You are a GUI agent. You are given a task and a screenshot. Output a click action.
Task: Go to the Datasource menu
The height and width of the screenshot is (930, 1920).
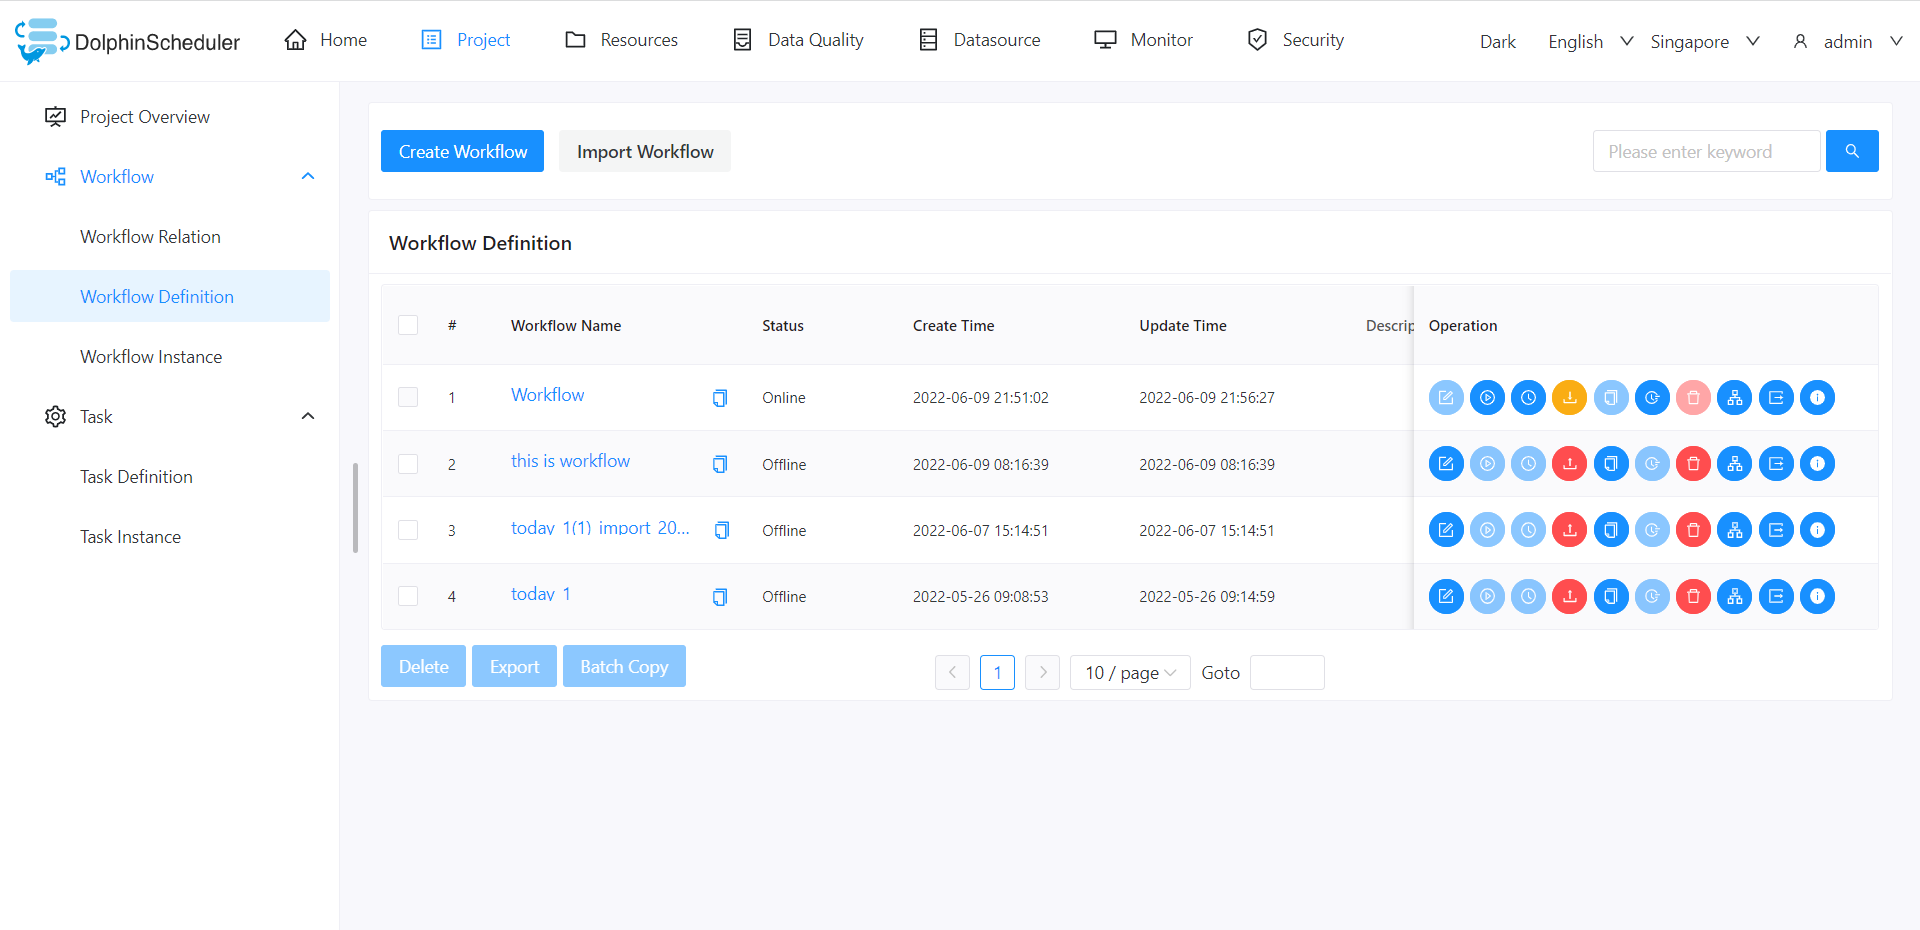[979, 40]
